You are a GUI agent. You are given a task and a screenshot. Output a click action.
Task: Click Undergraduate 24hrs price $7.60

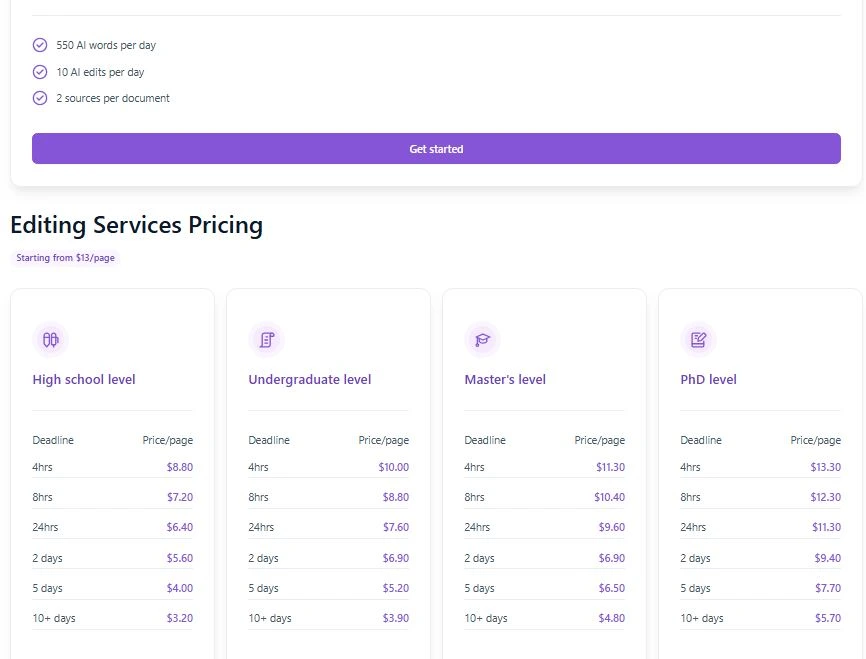395,528
